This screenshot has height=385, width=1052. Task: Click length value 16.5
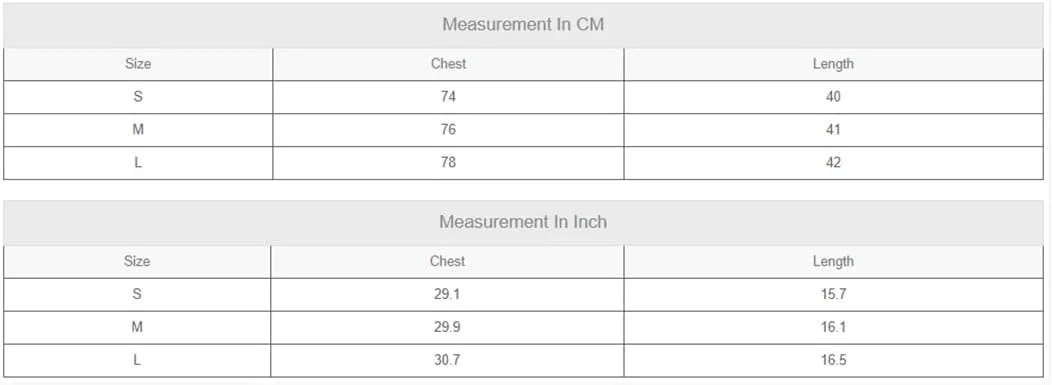pos(833,360)
